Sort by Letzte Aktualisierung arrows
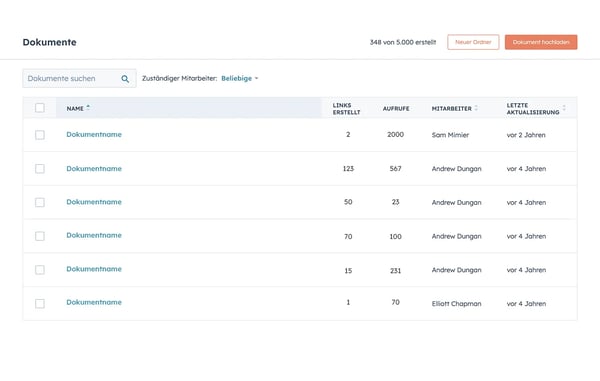The image size is (600, 381). coord(564,108)
